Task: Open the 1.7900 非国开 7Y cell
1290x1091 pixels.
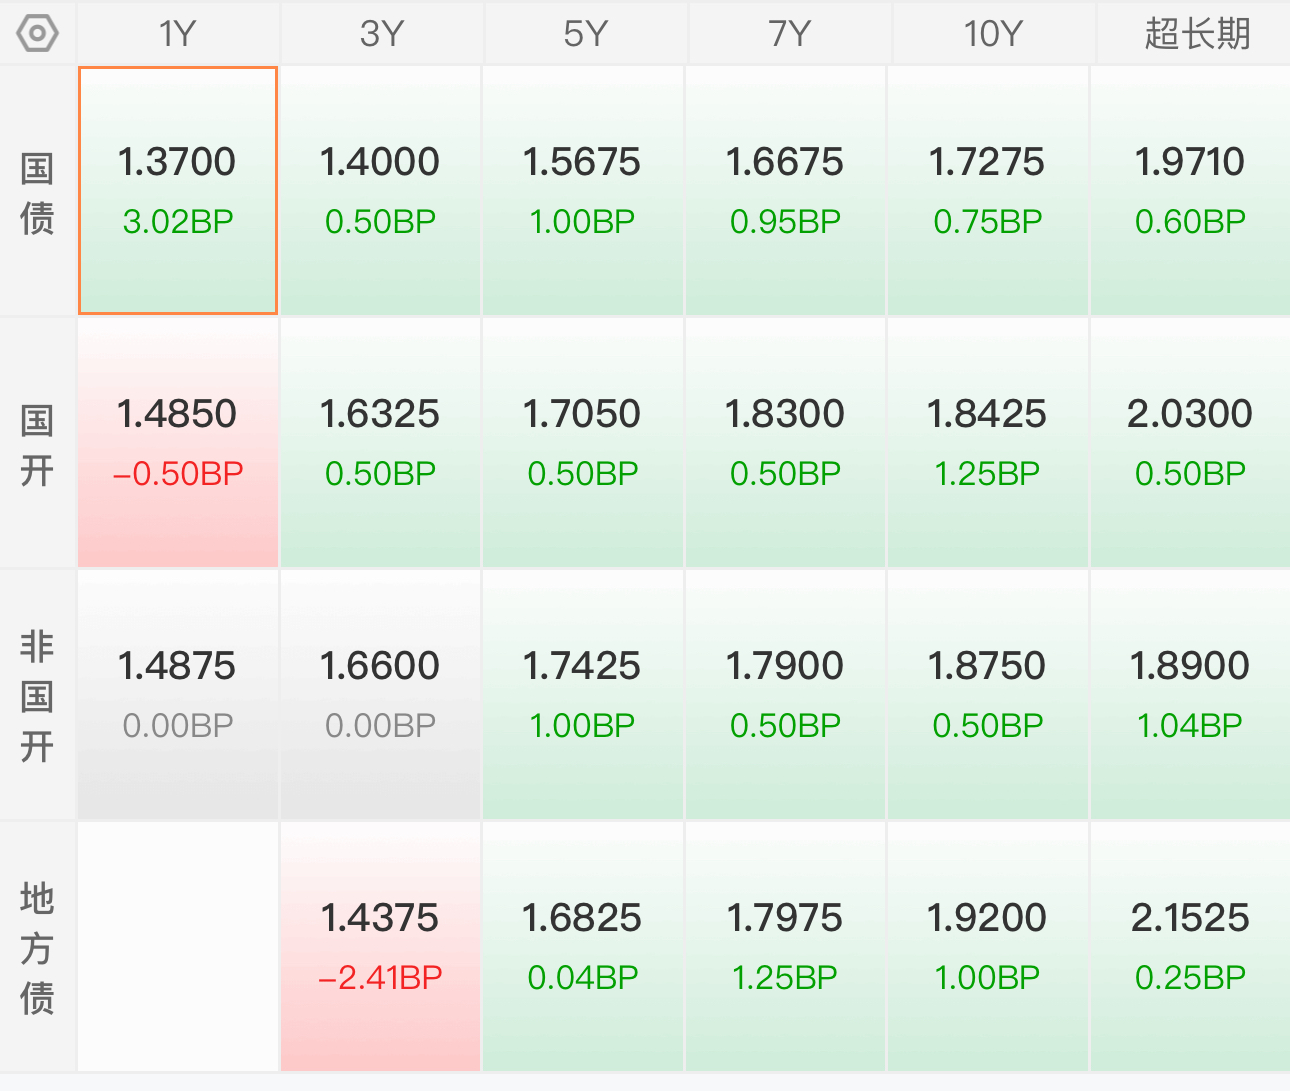Action: (x=786, y=695)
